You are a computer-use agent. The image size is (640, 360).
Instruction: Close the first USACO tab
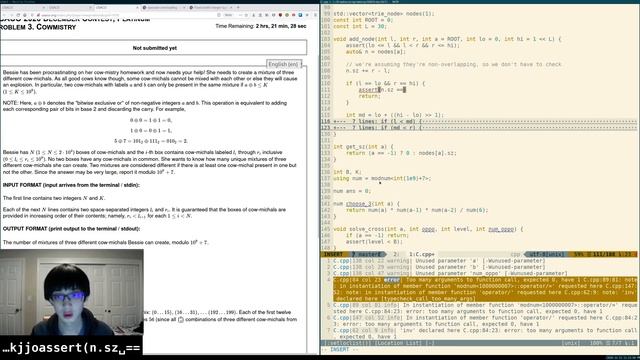[44, 7]
